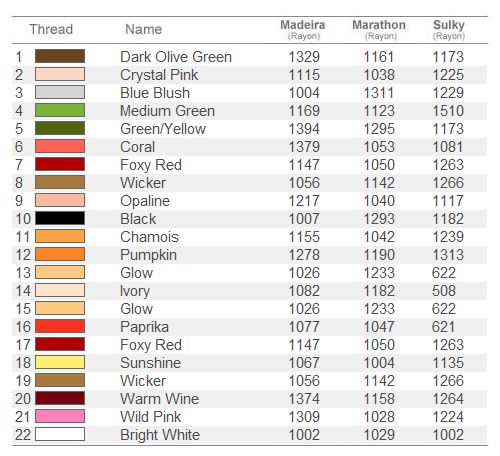
Task: Select the Paprika thread name
Action: coord(144,327)
